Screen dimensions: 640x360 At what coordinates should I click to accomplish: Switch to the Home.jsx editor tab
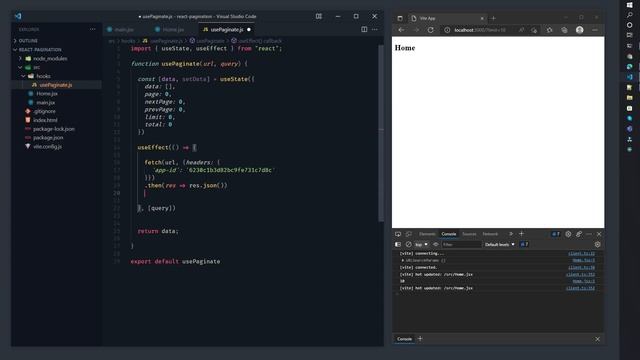(x=169, y=29)
